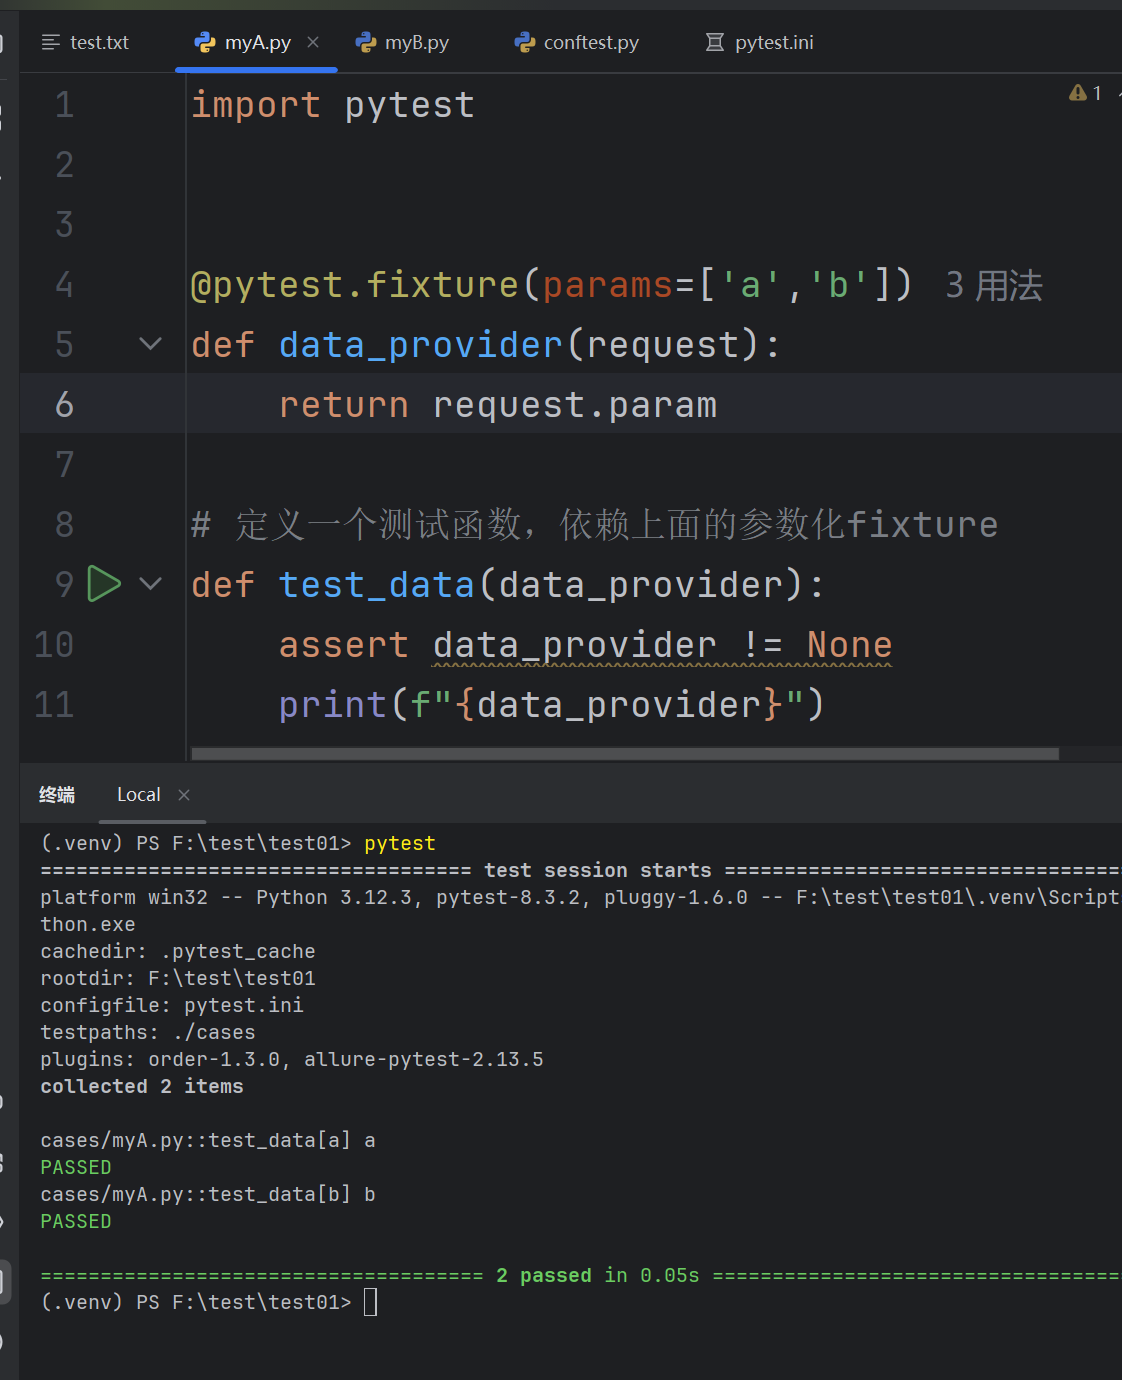Screen dimensions: 1122x1380
Task: Click the 'cachedir: .pytest_cache' terminal line
Action: (178, 951)
